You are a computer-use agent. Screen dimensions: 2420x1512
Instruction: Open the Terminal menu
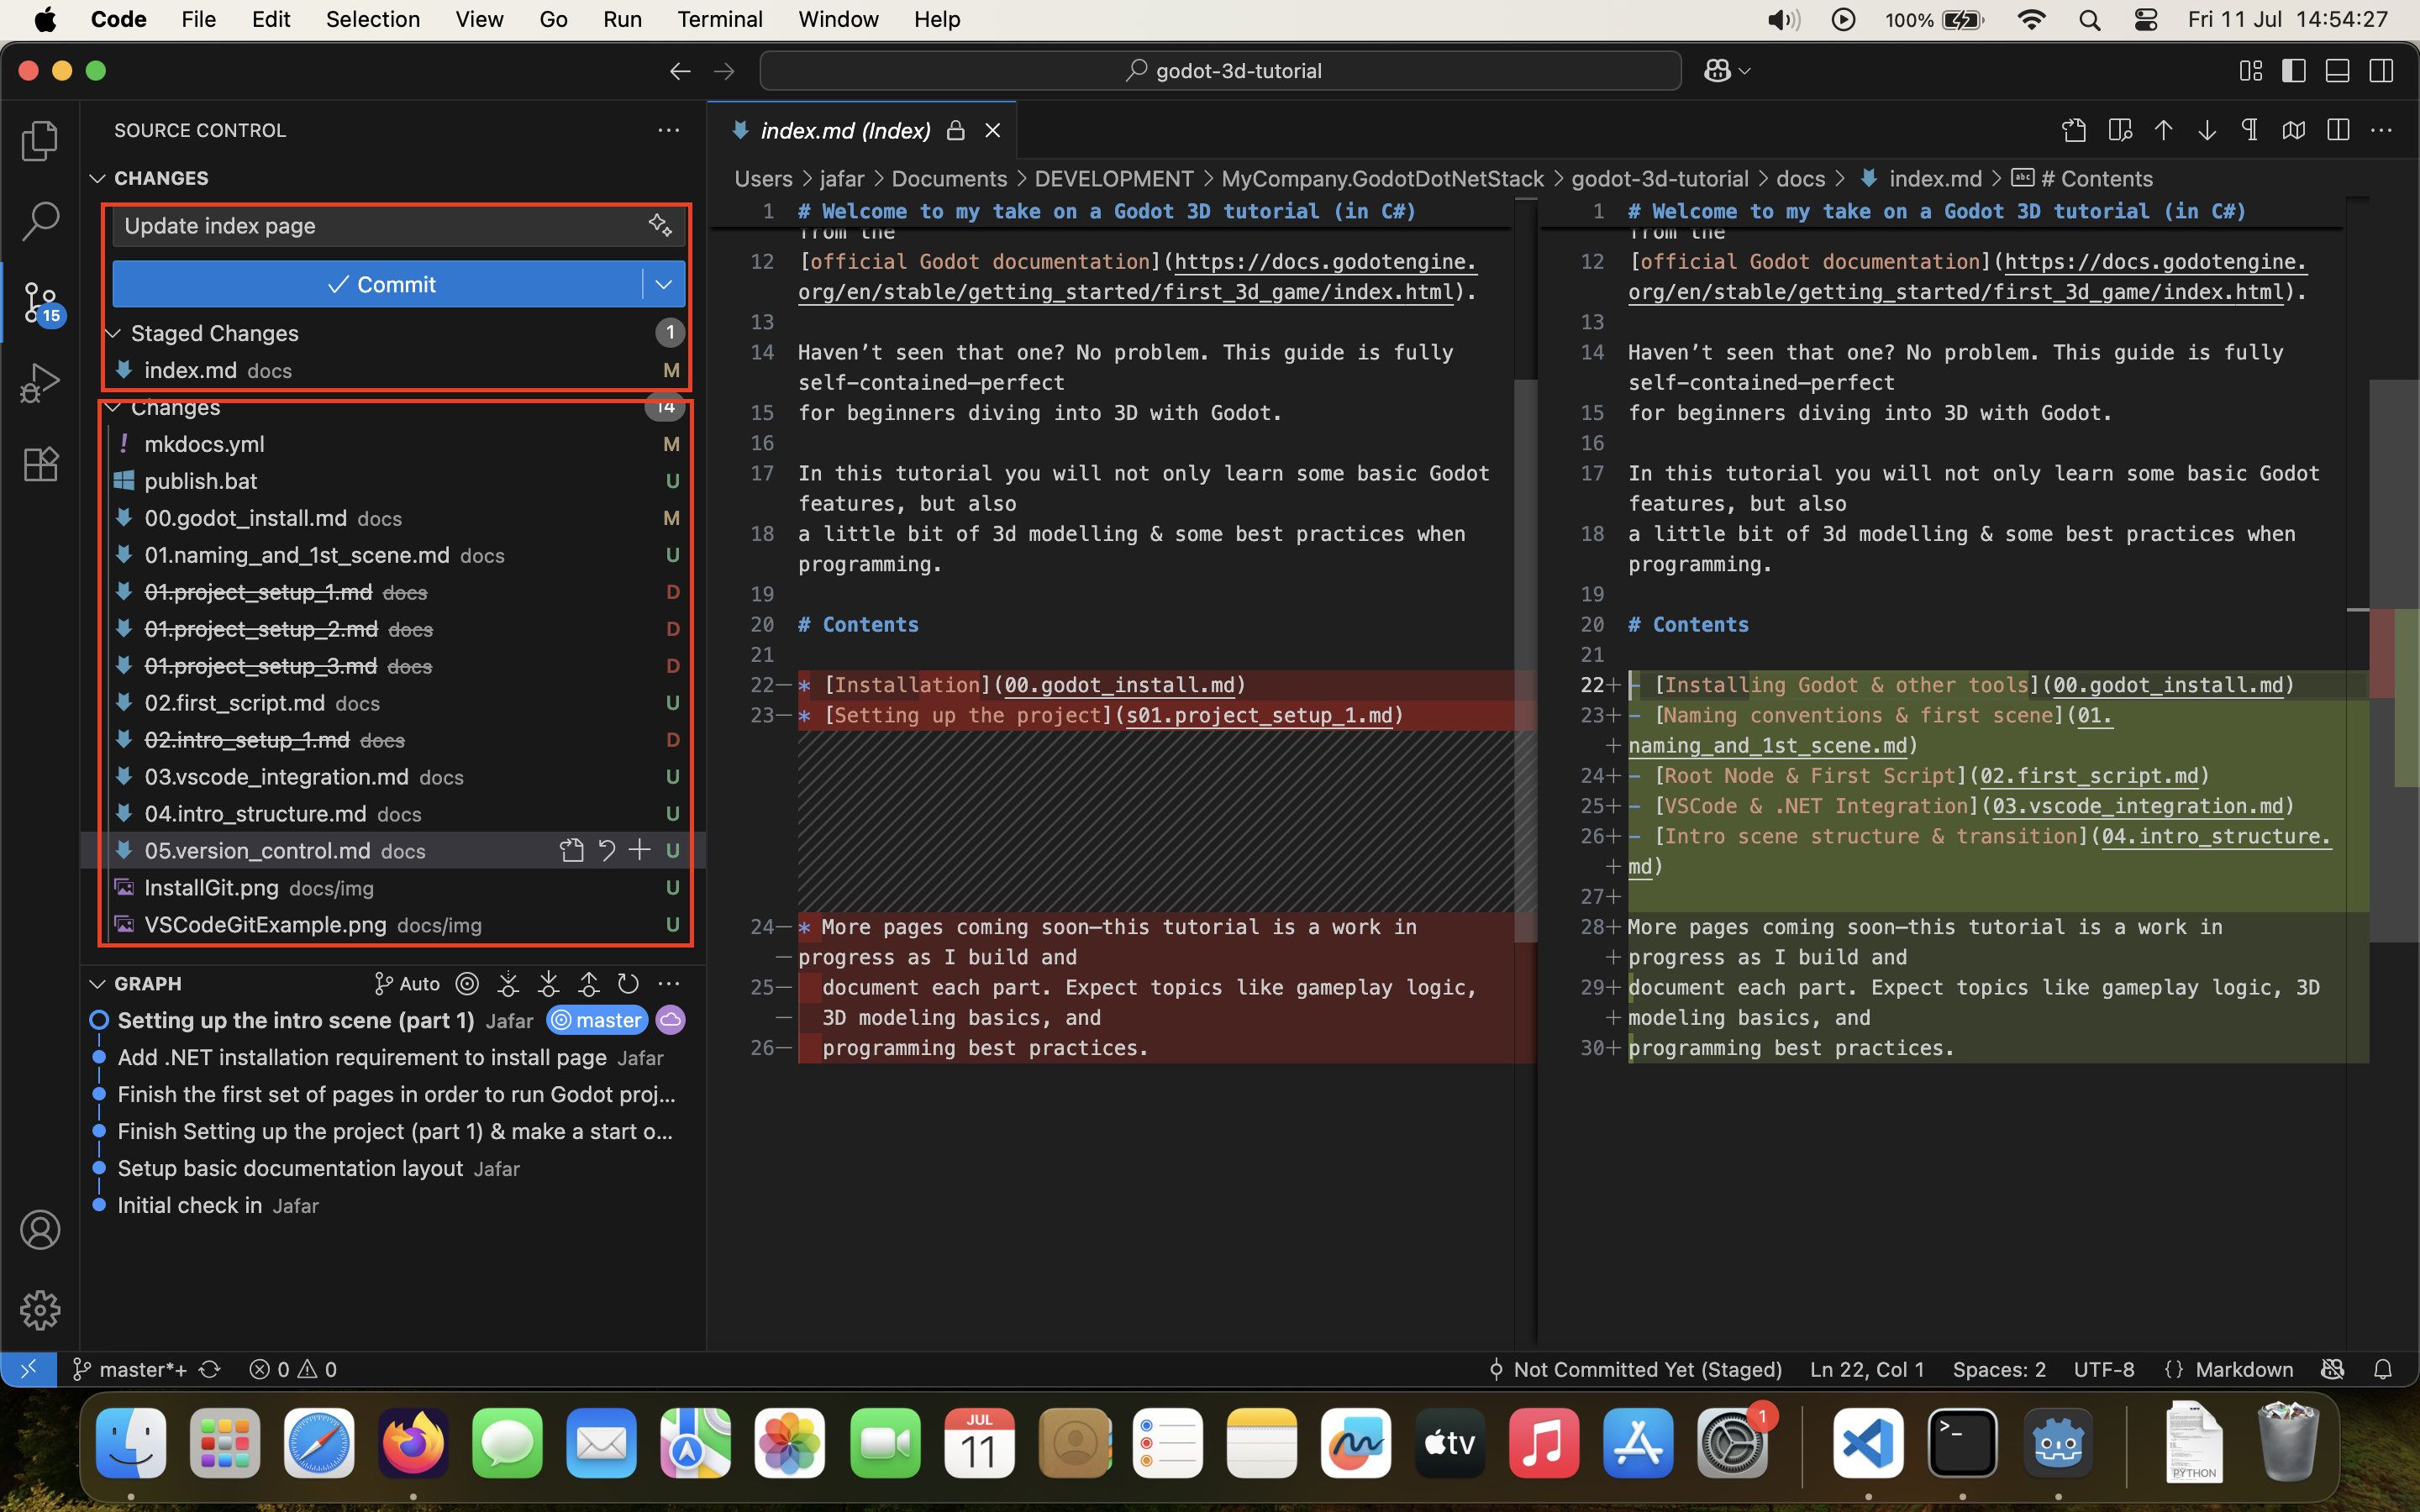[720, 19]
